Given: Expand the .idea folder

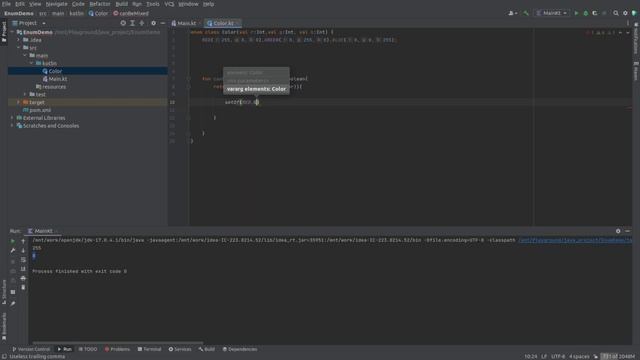Looking at the screenshot, I should [19, 40].
